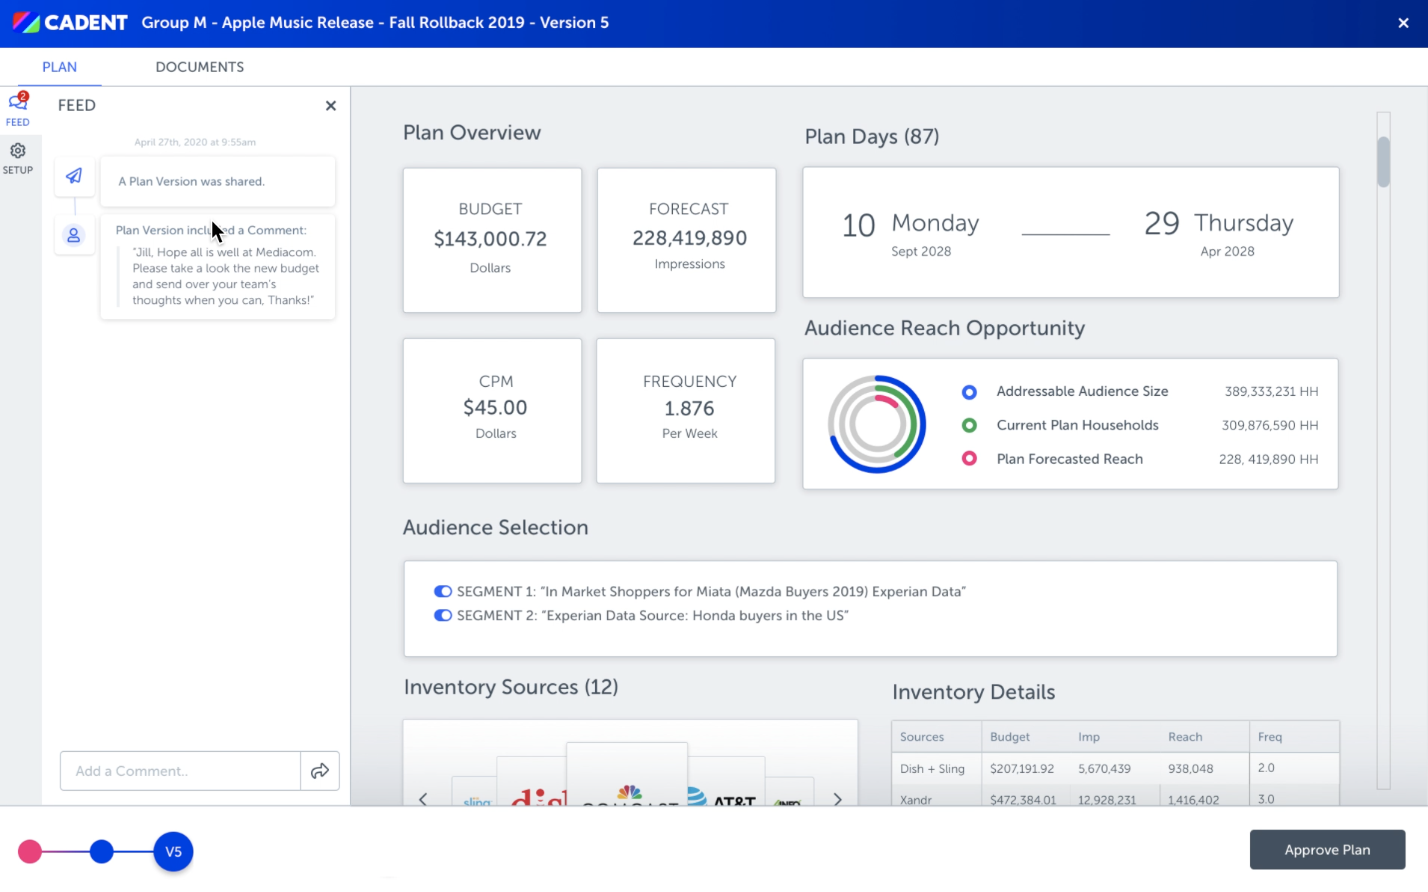Screen dimensions: 1428x892
Task: Click the blue Addressable Audience Size marker
Action: (969, 392)
